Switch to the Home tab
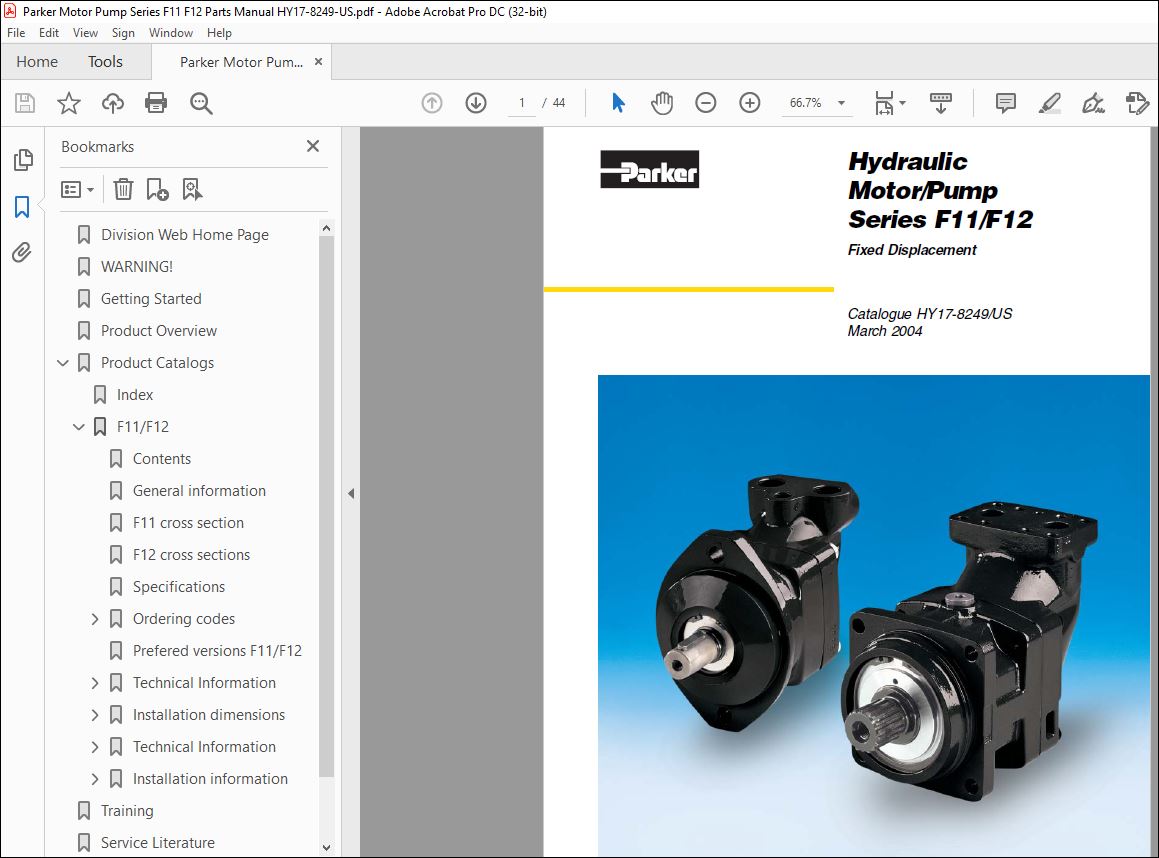The image size is (1159, 858). point(37,61)
